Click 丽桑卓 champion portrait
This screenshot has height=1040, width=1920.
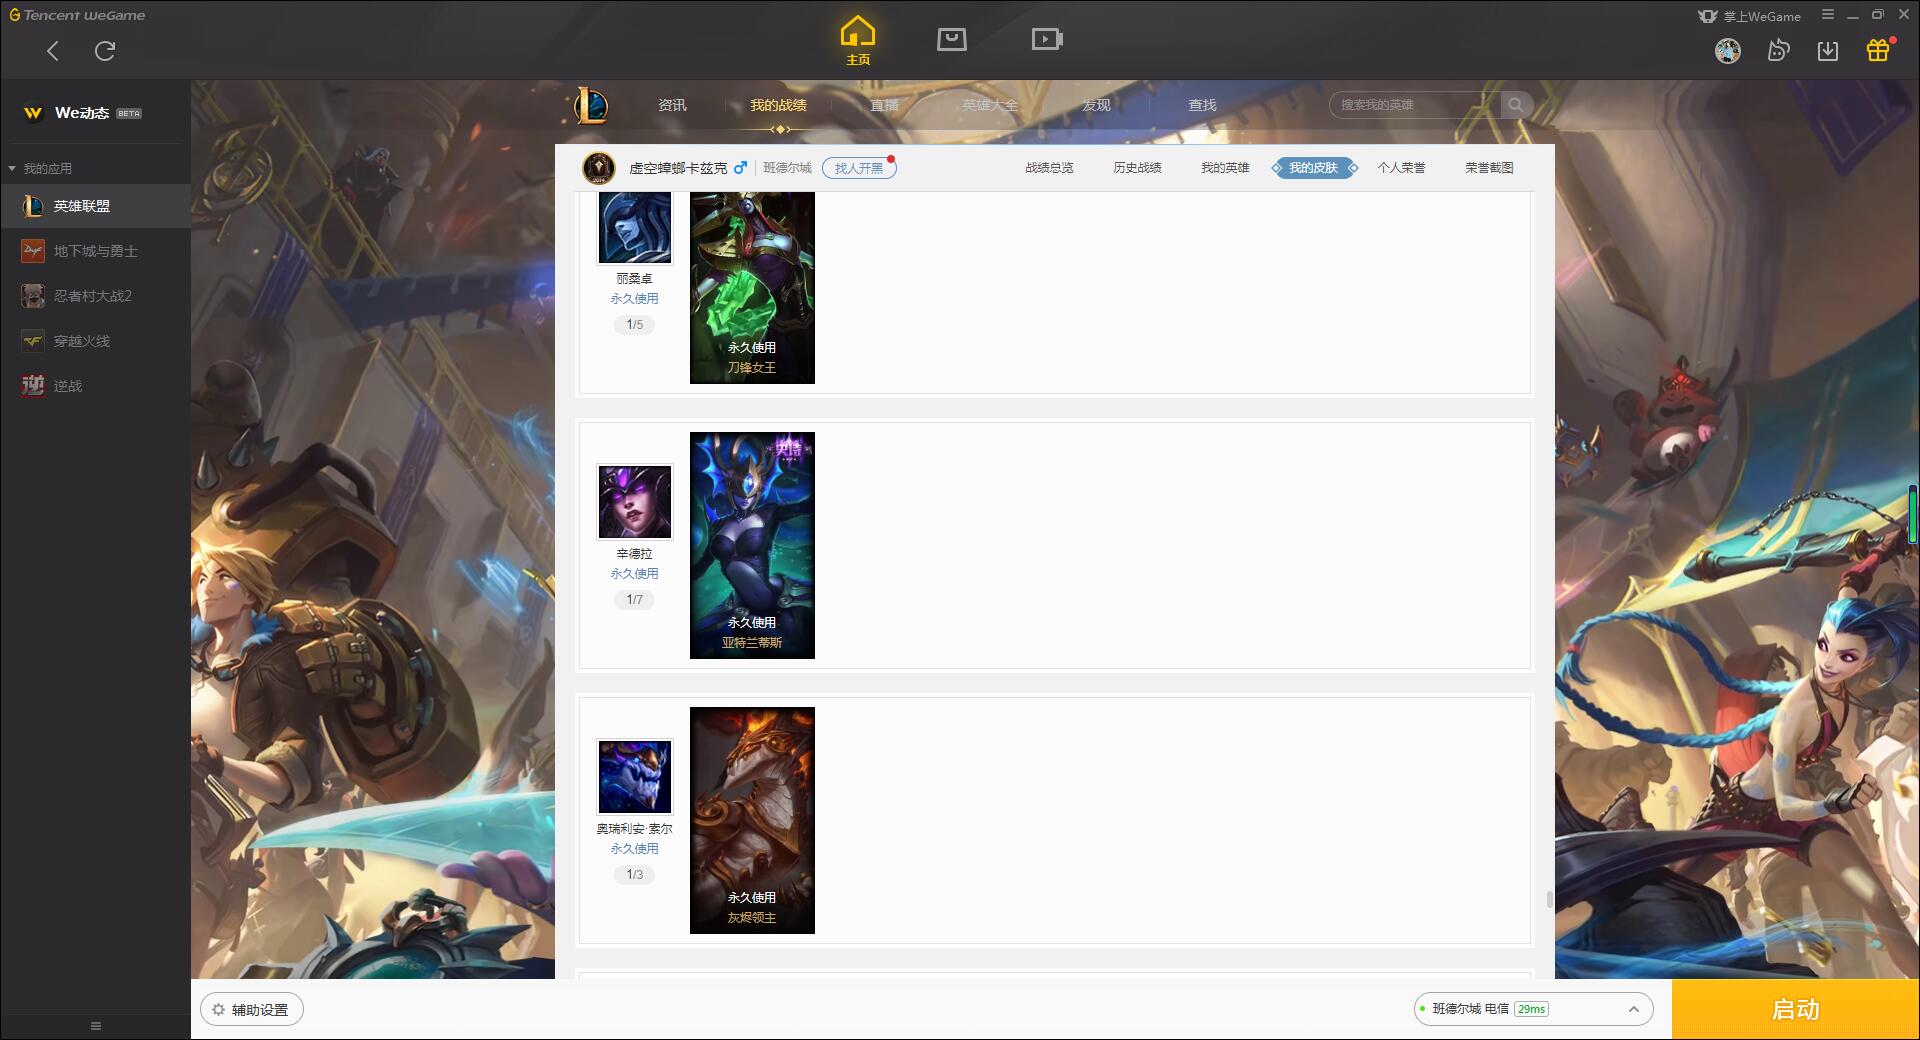pyautogui.click(x=635, y=228)
